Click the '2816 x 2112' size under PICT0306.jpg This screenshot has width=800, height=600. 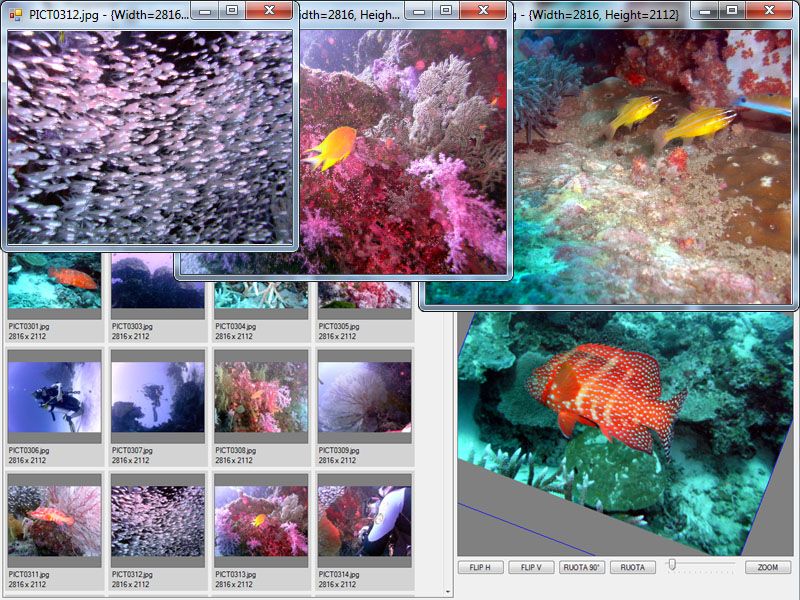[28, 460]
